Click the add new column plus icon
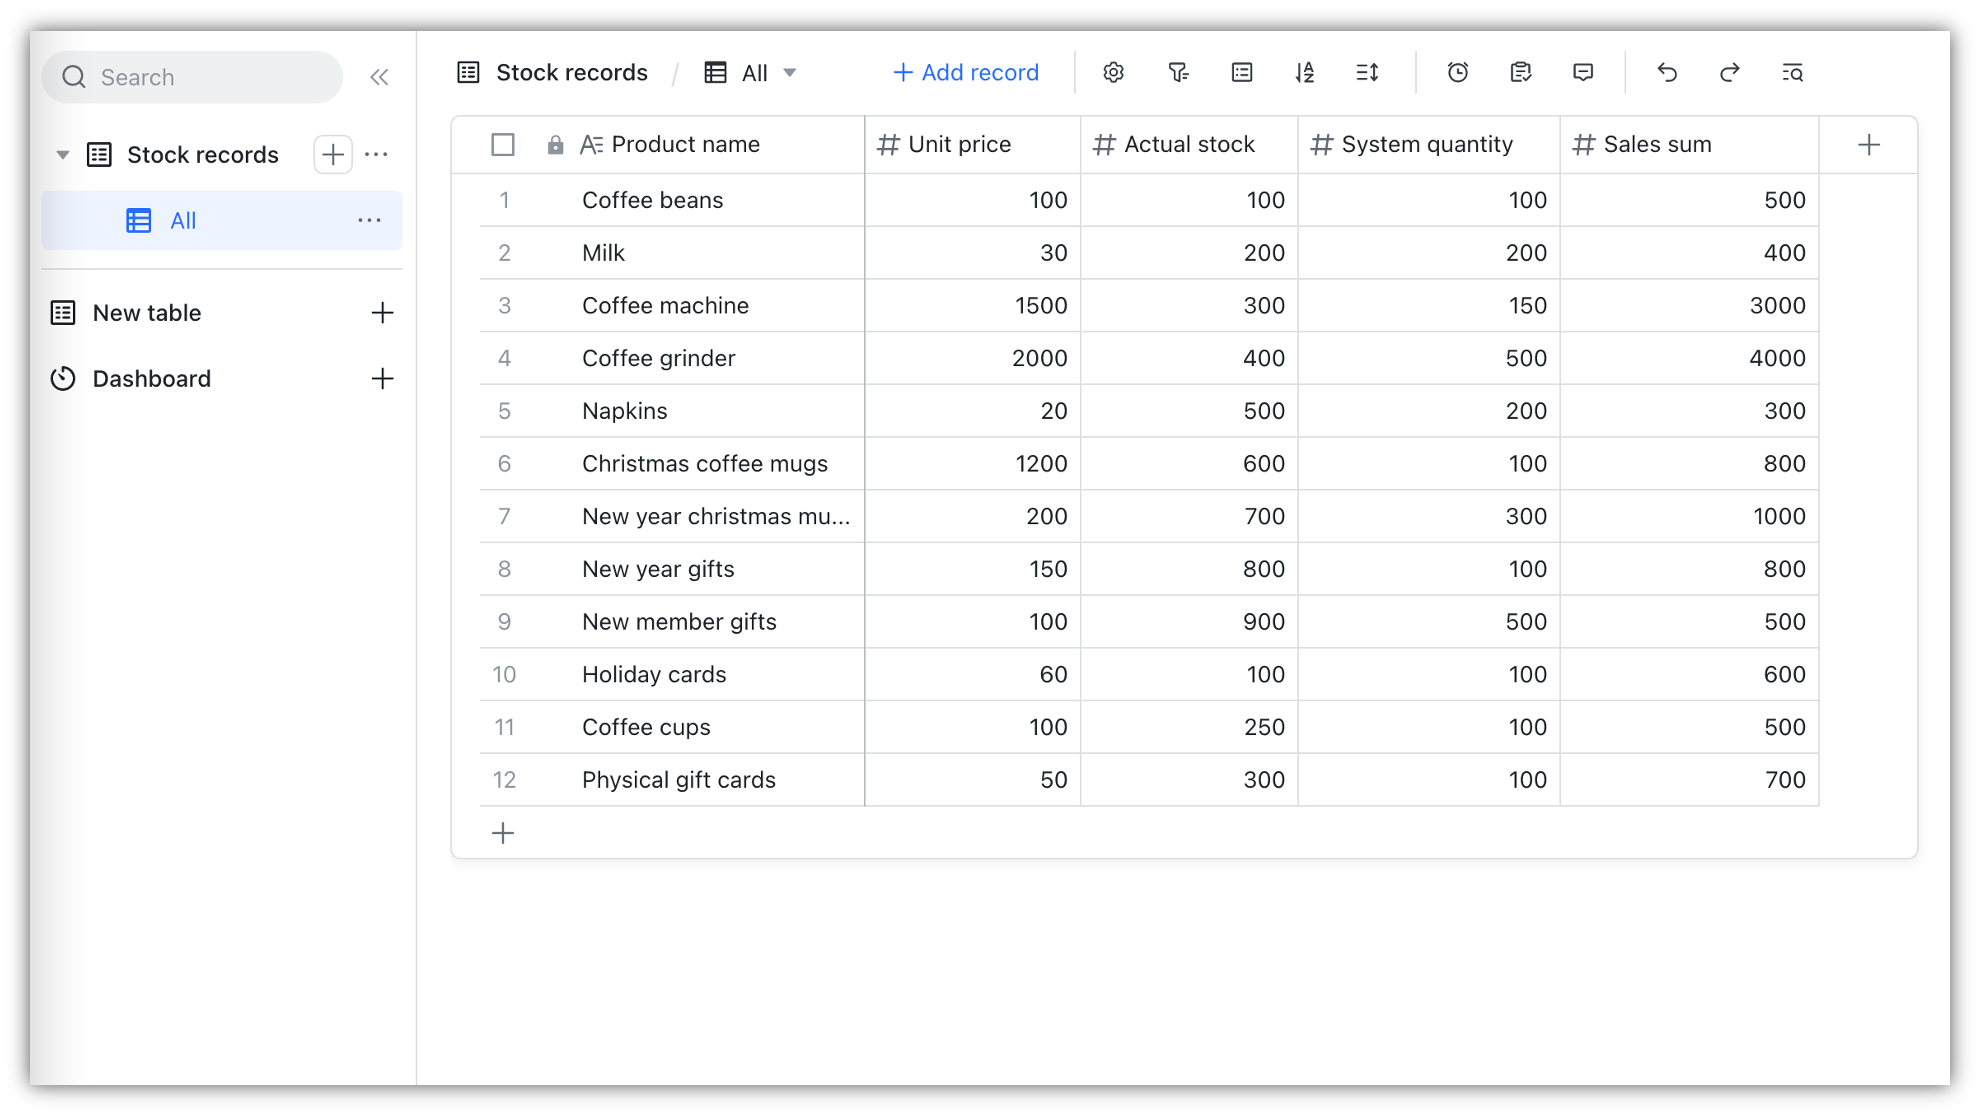 click(1870, 144)
